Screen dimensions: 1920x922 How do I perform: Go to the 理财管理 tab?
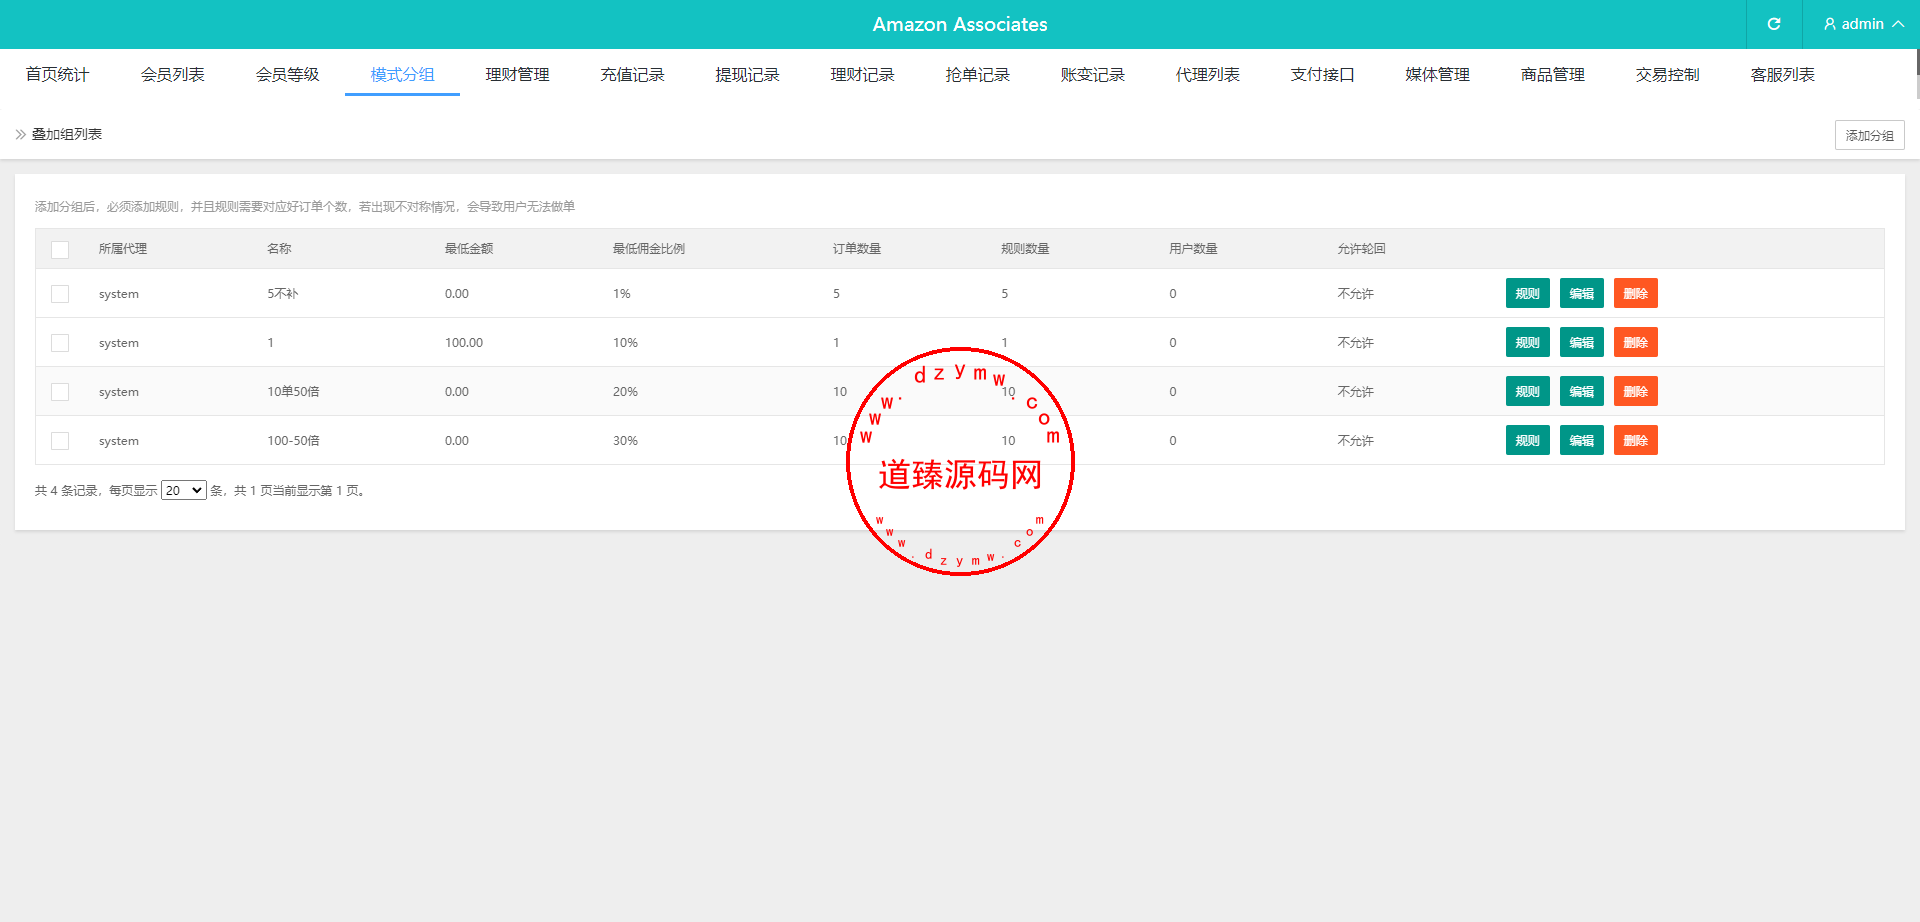click(517, 75)
